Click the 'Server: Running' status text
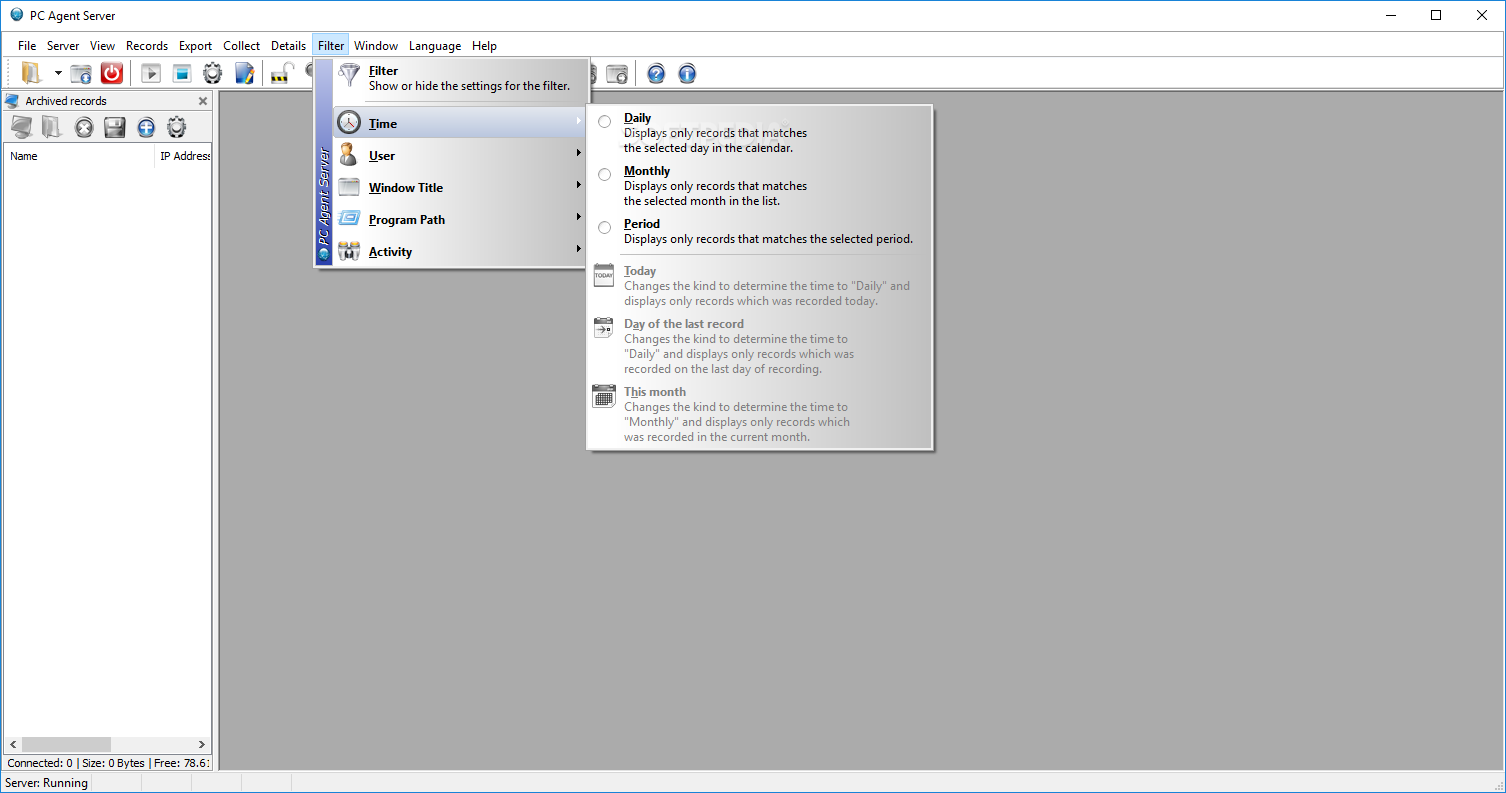This screenshot has height=793, width=1506. click(x=47, y=783)
